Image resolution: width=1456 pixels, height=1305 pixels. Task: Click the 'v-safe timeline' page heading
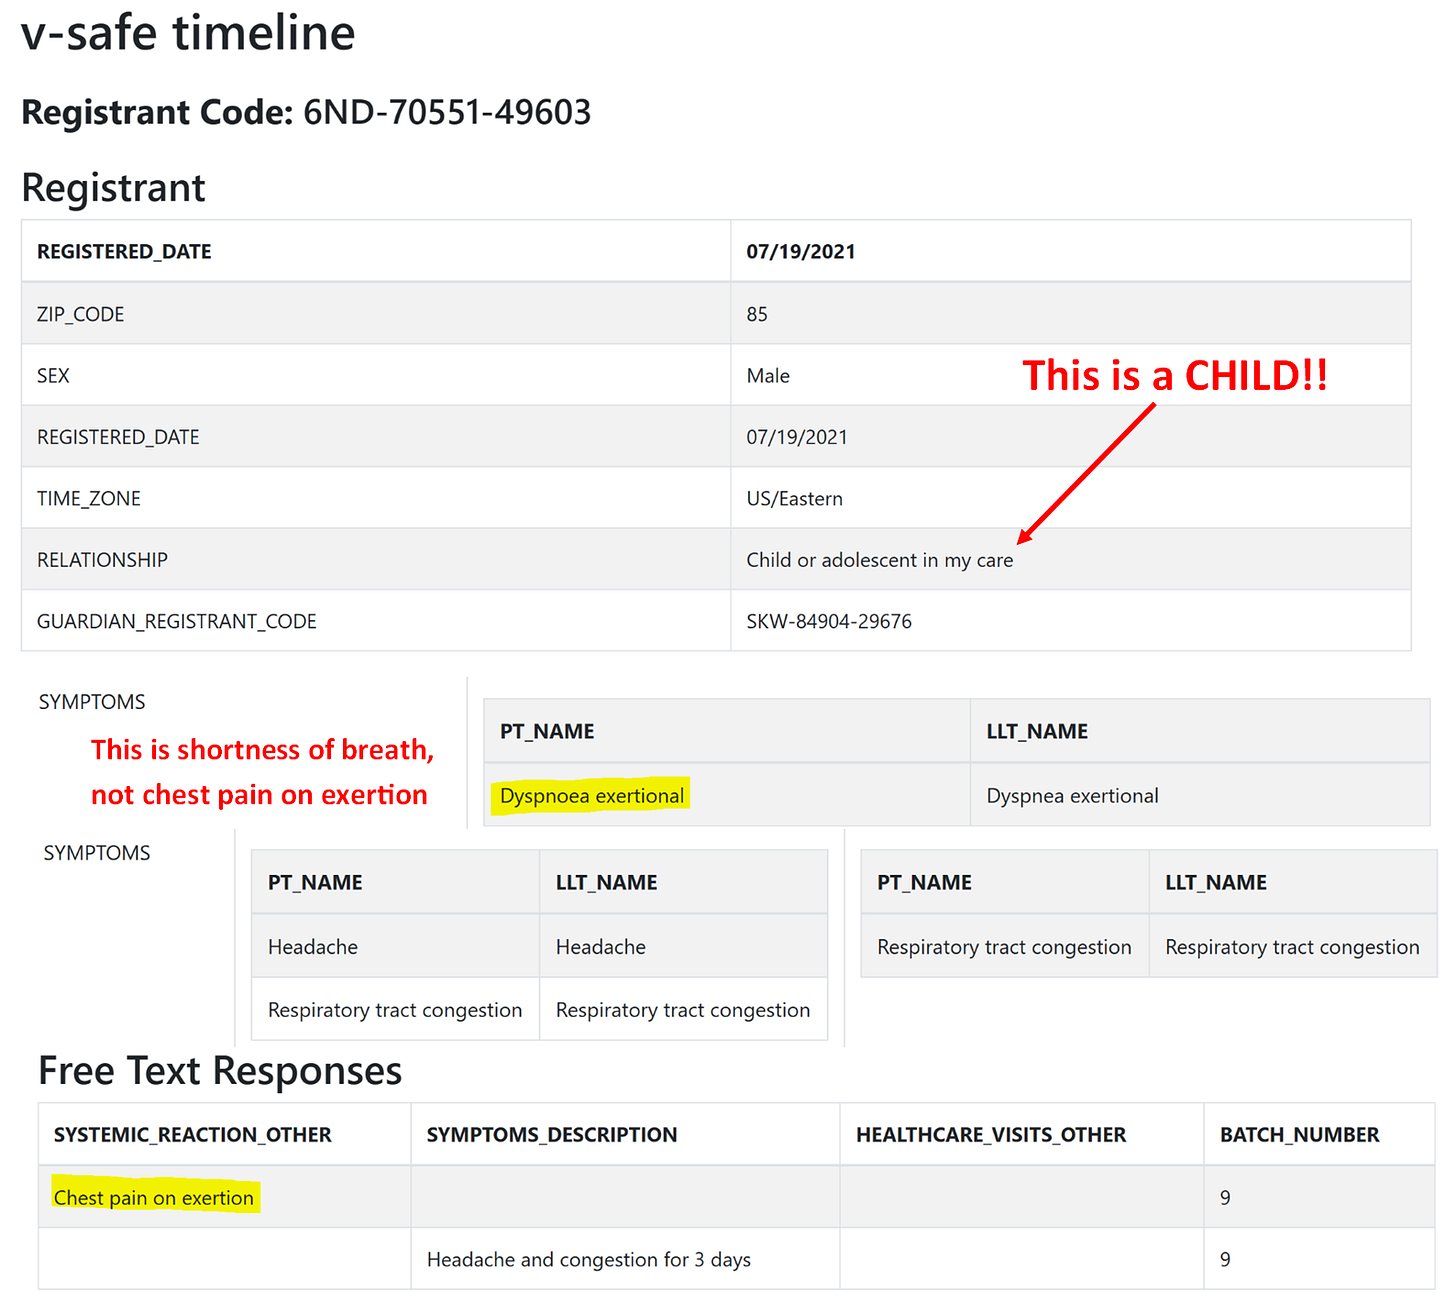coord(188,32)
